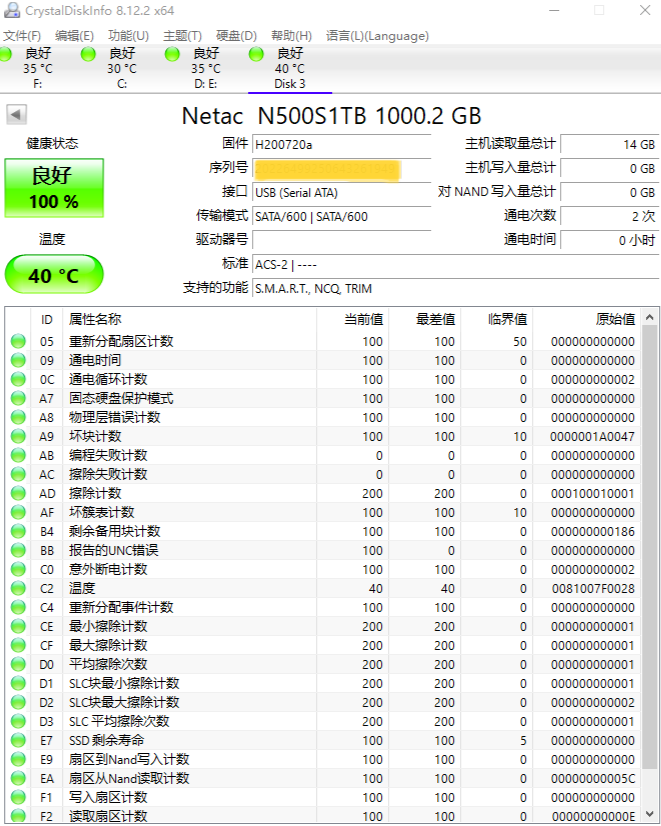Select the 坏块计数 raw value 0000001A0047
The height and width of the screenshot is (826, 661).
point(592,437)
